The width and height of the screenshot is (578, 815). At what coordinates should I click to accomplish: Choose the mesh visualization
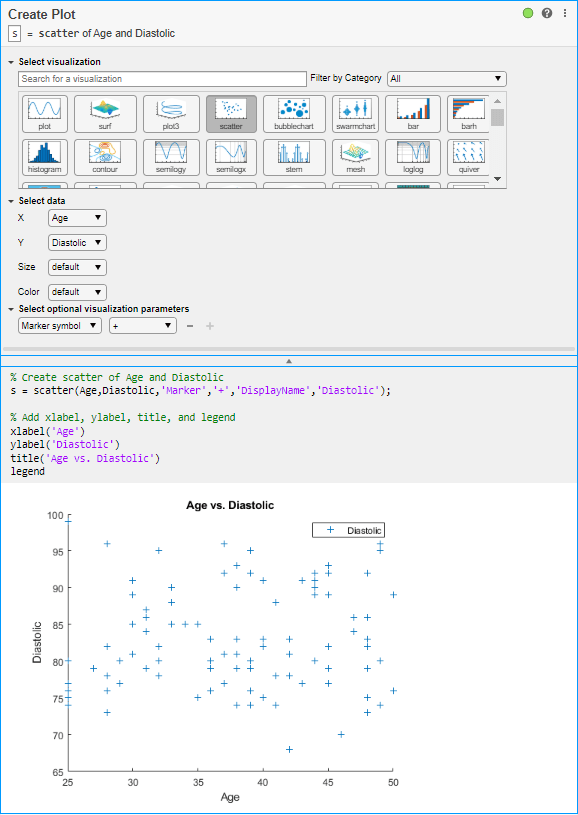(356, 157)
